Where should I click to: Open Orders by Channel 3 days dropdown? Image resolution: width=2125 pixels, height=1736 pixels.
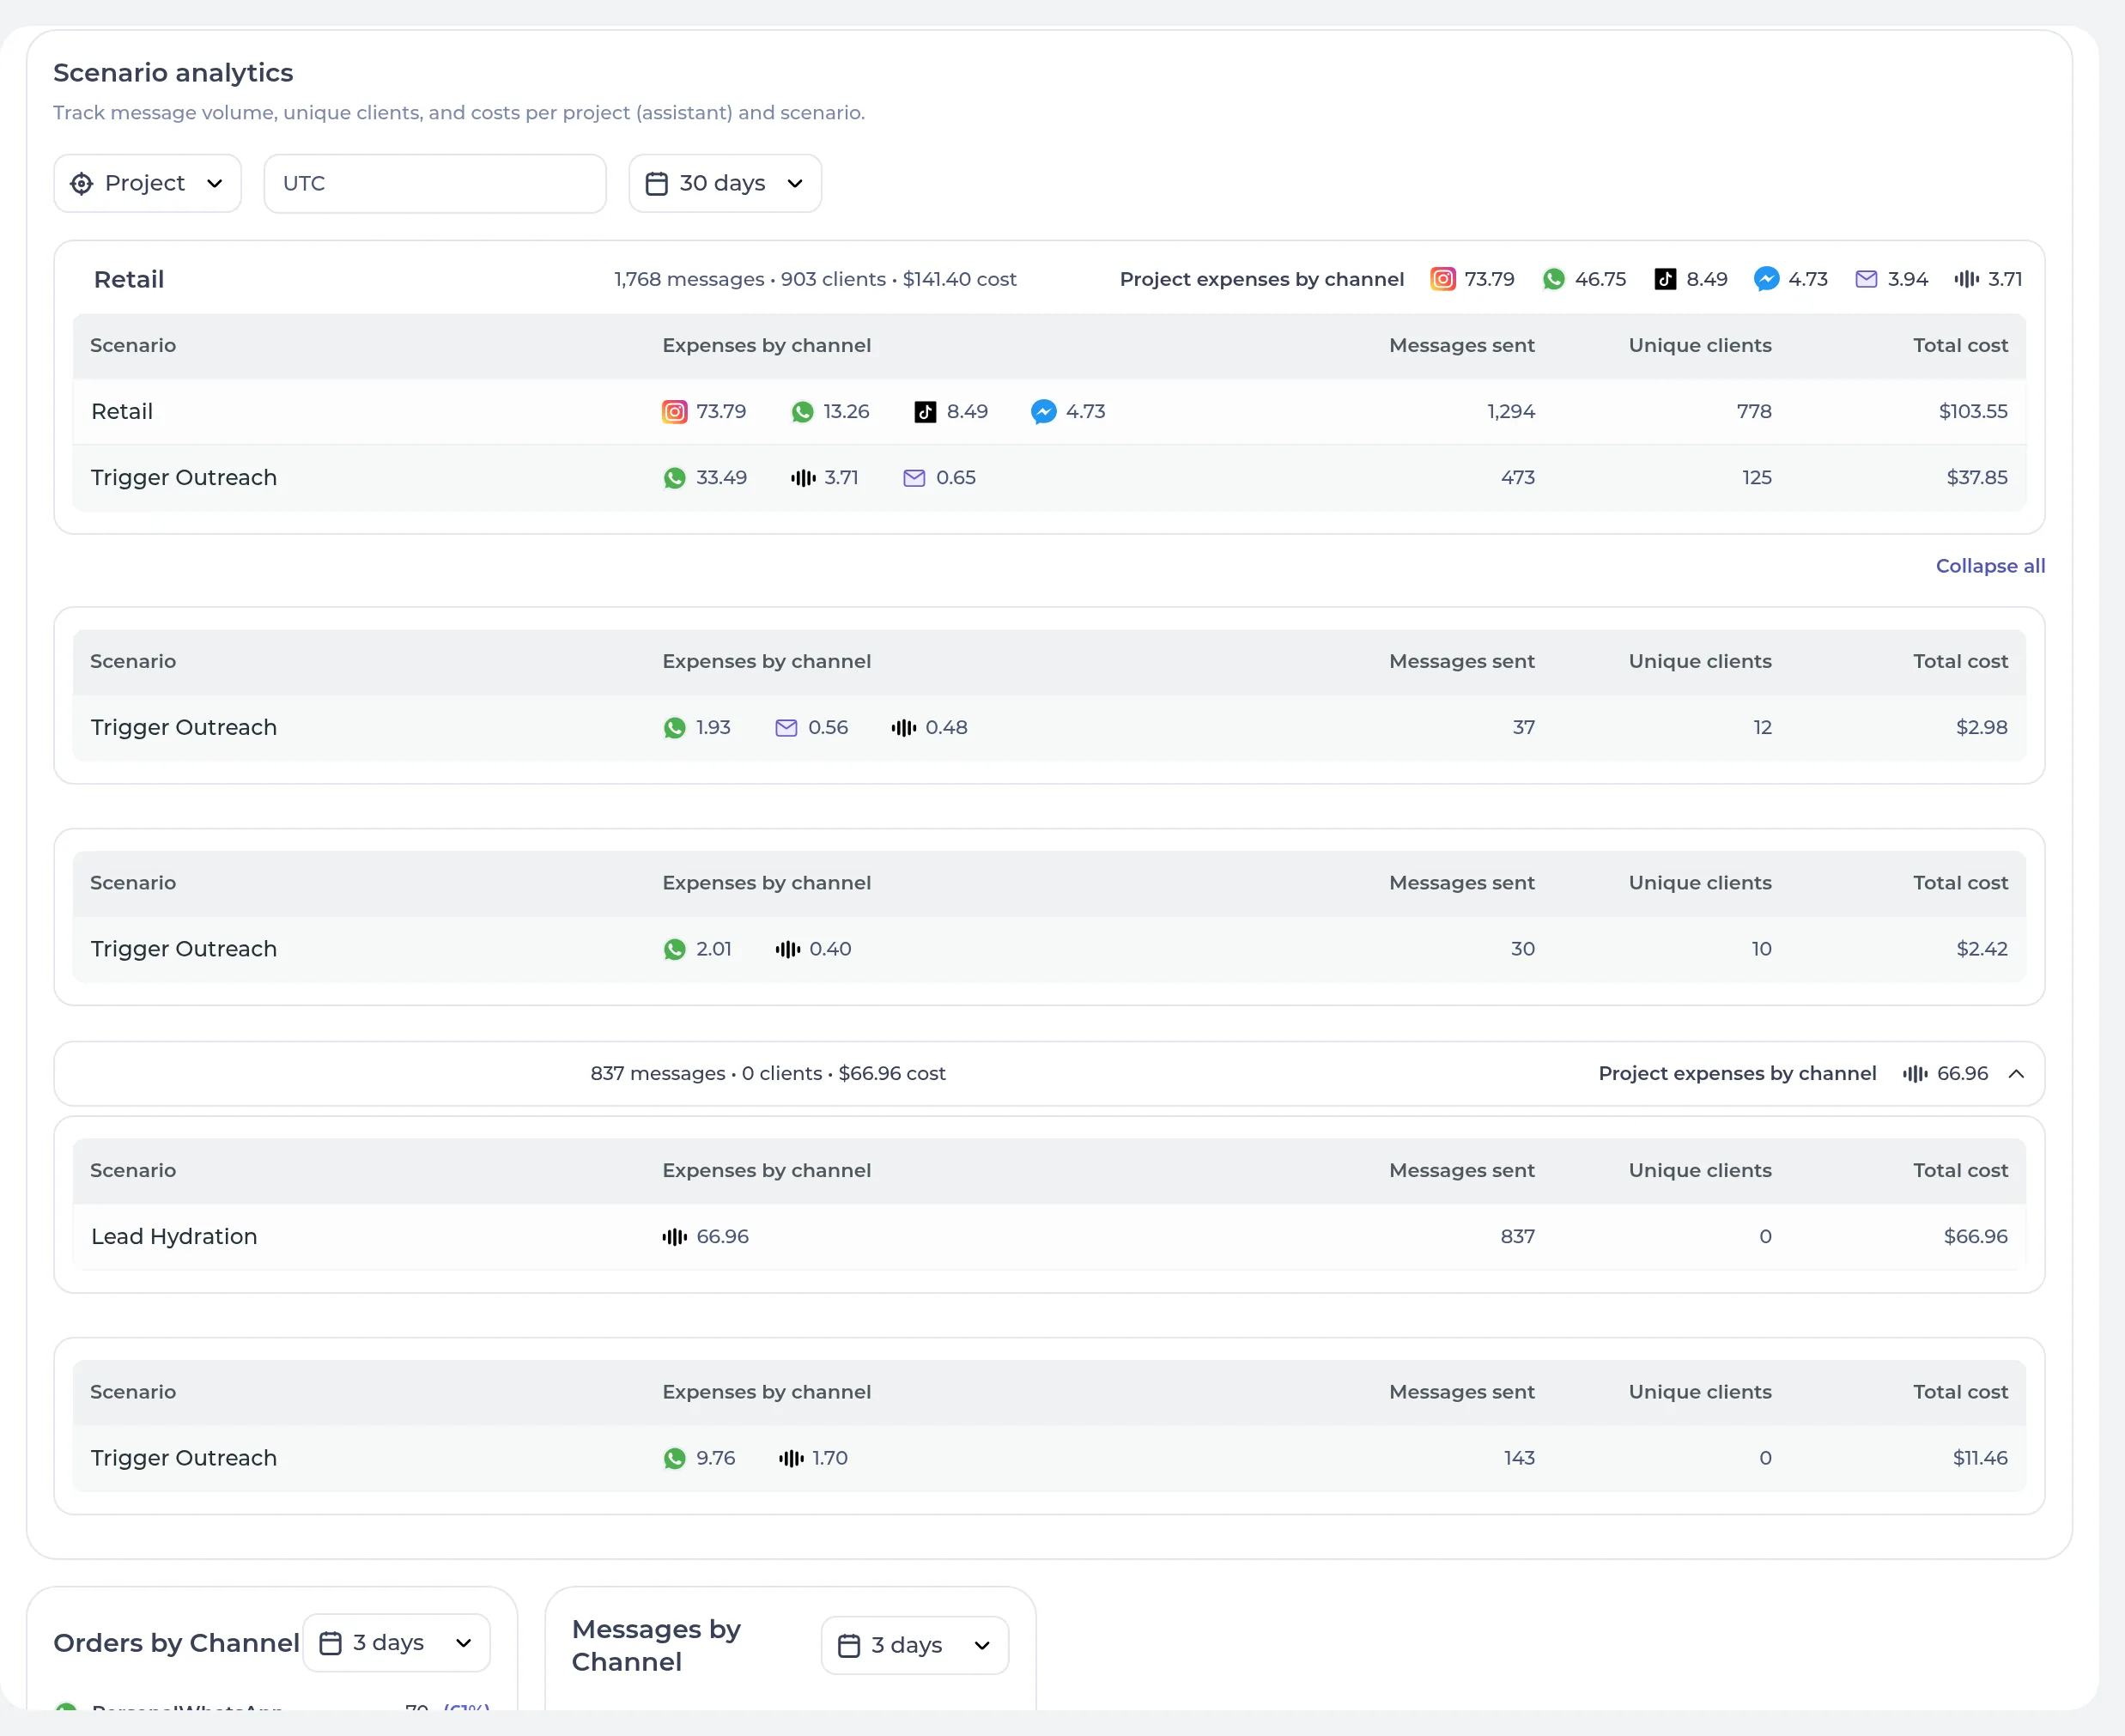[397, 1643]
